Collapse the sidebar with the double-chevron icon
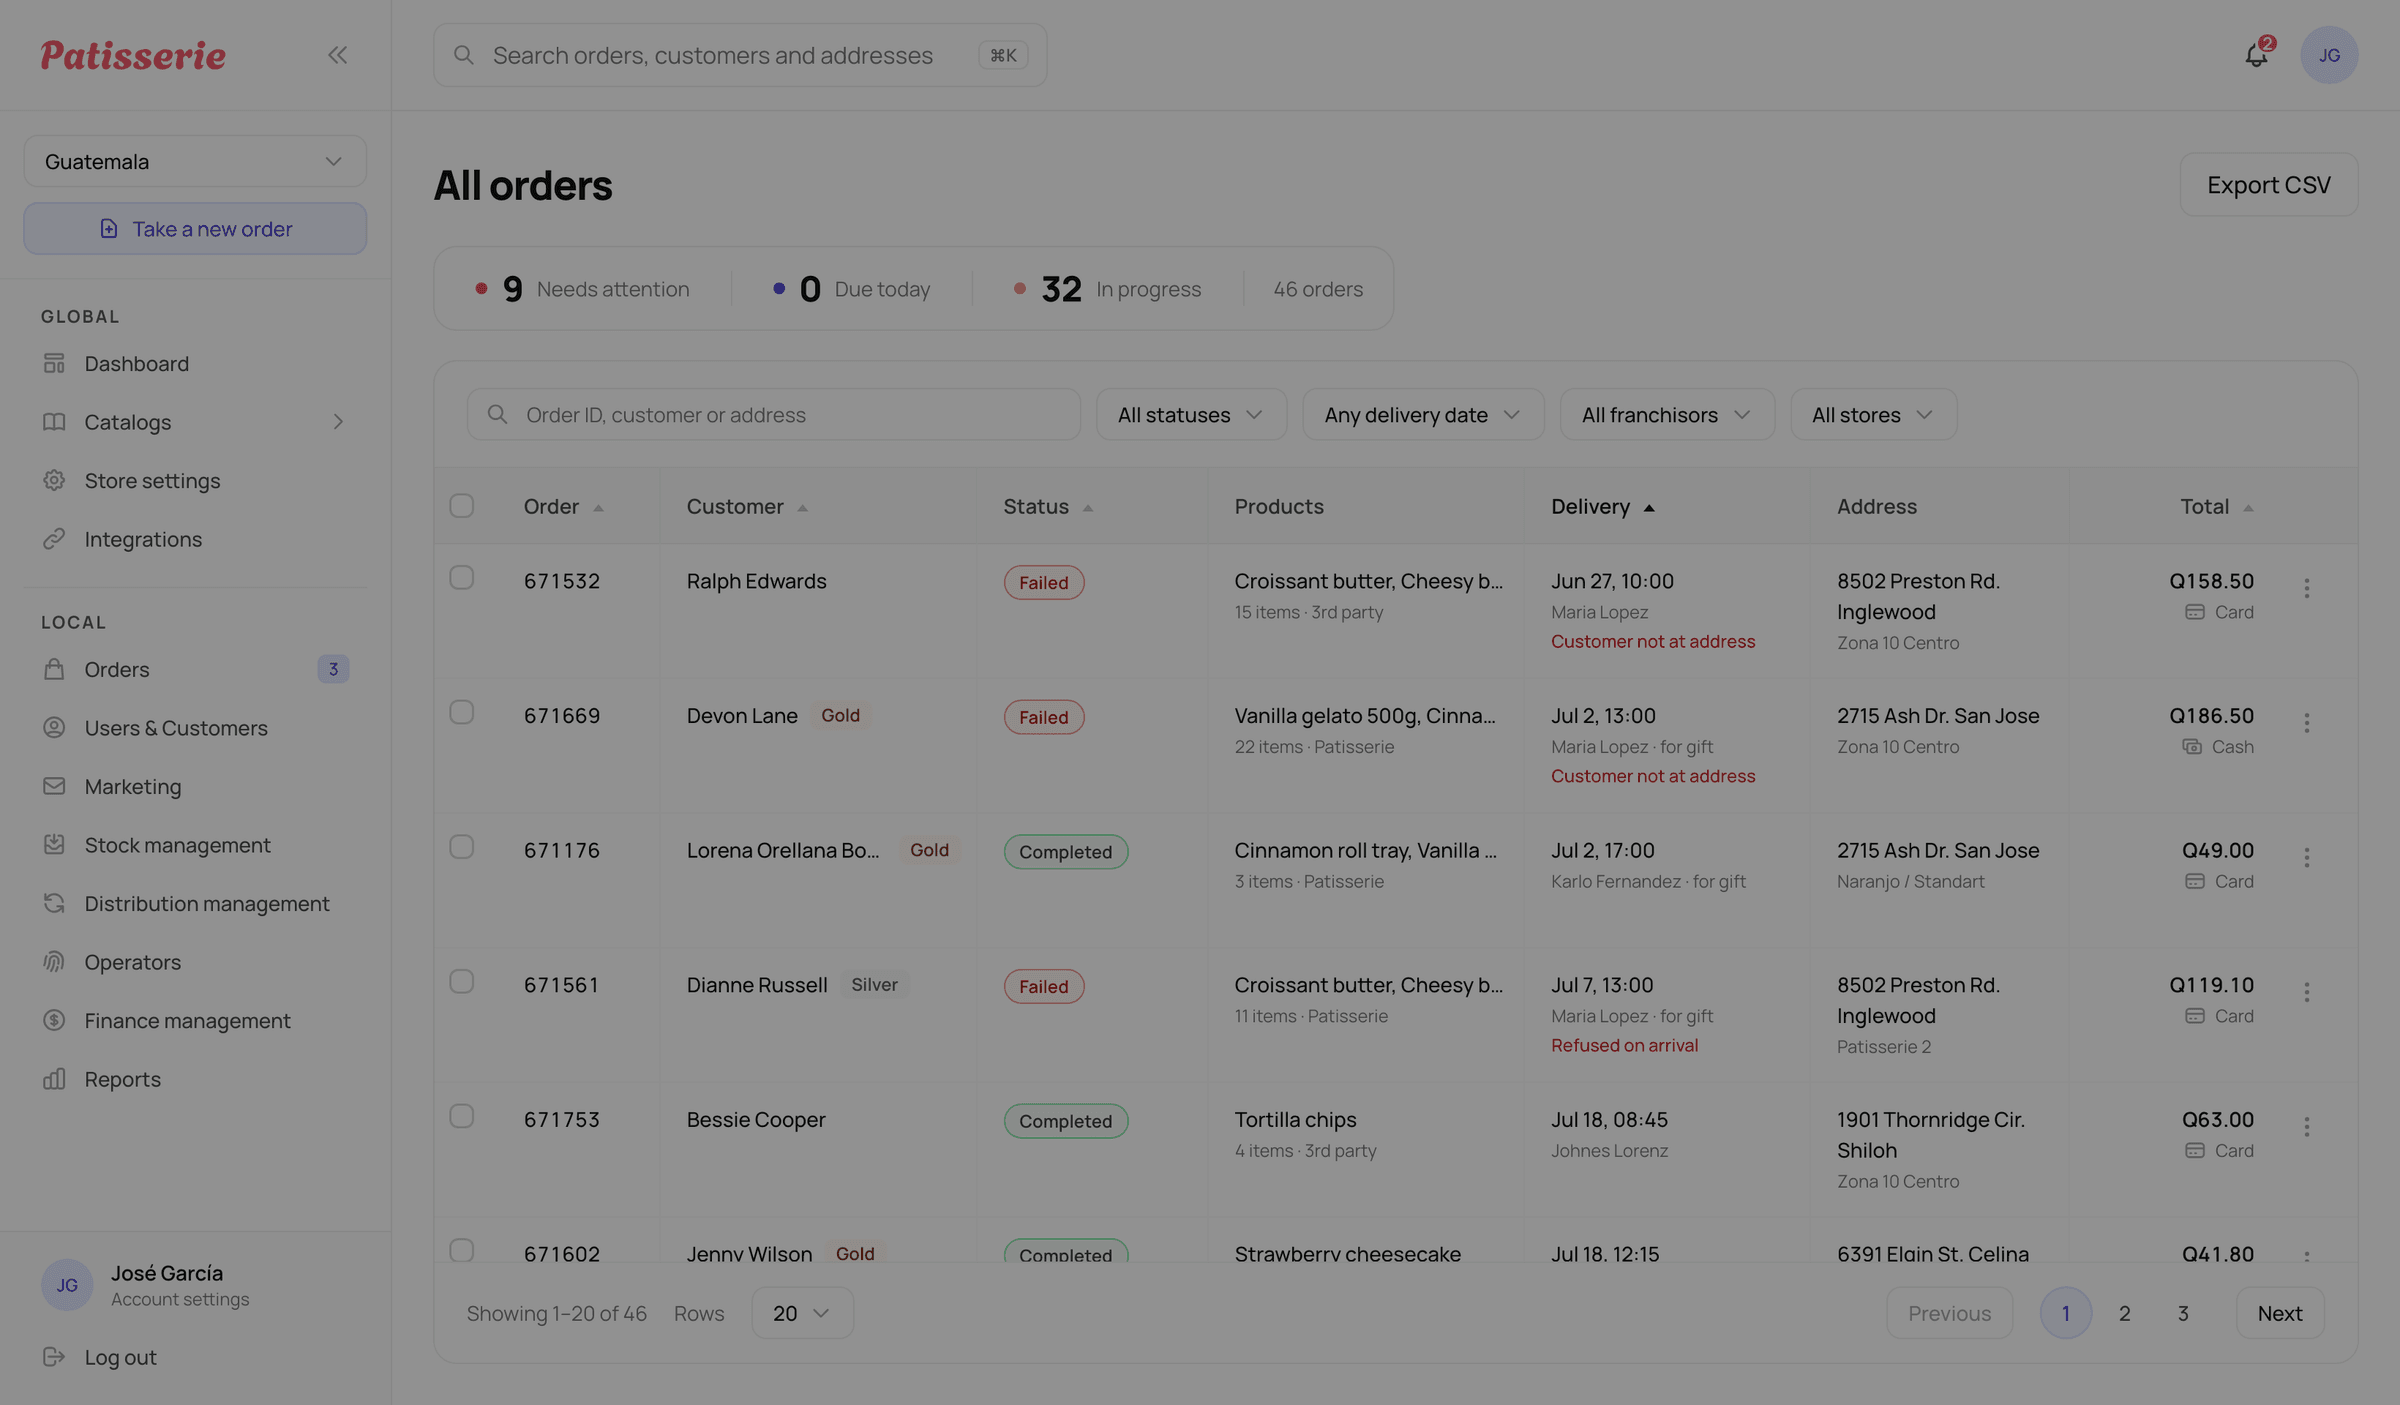The width and height of the screenshot is (2400, 1405). coord(337,55)
